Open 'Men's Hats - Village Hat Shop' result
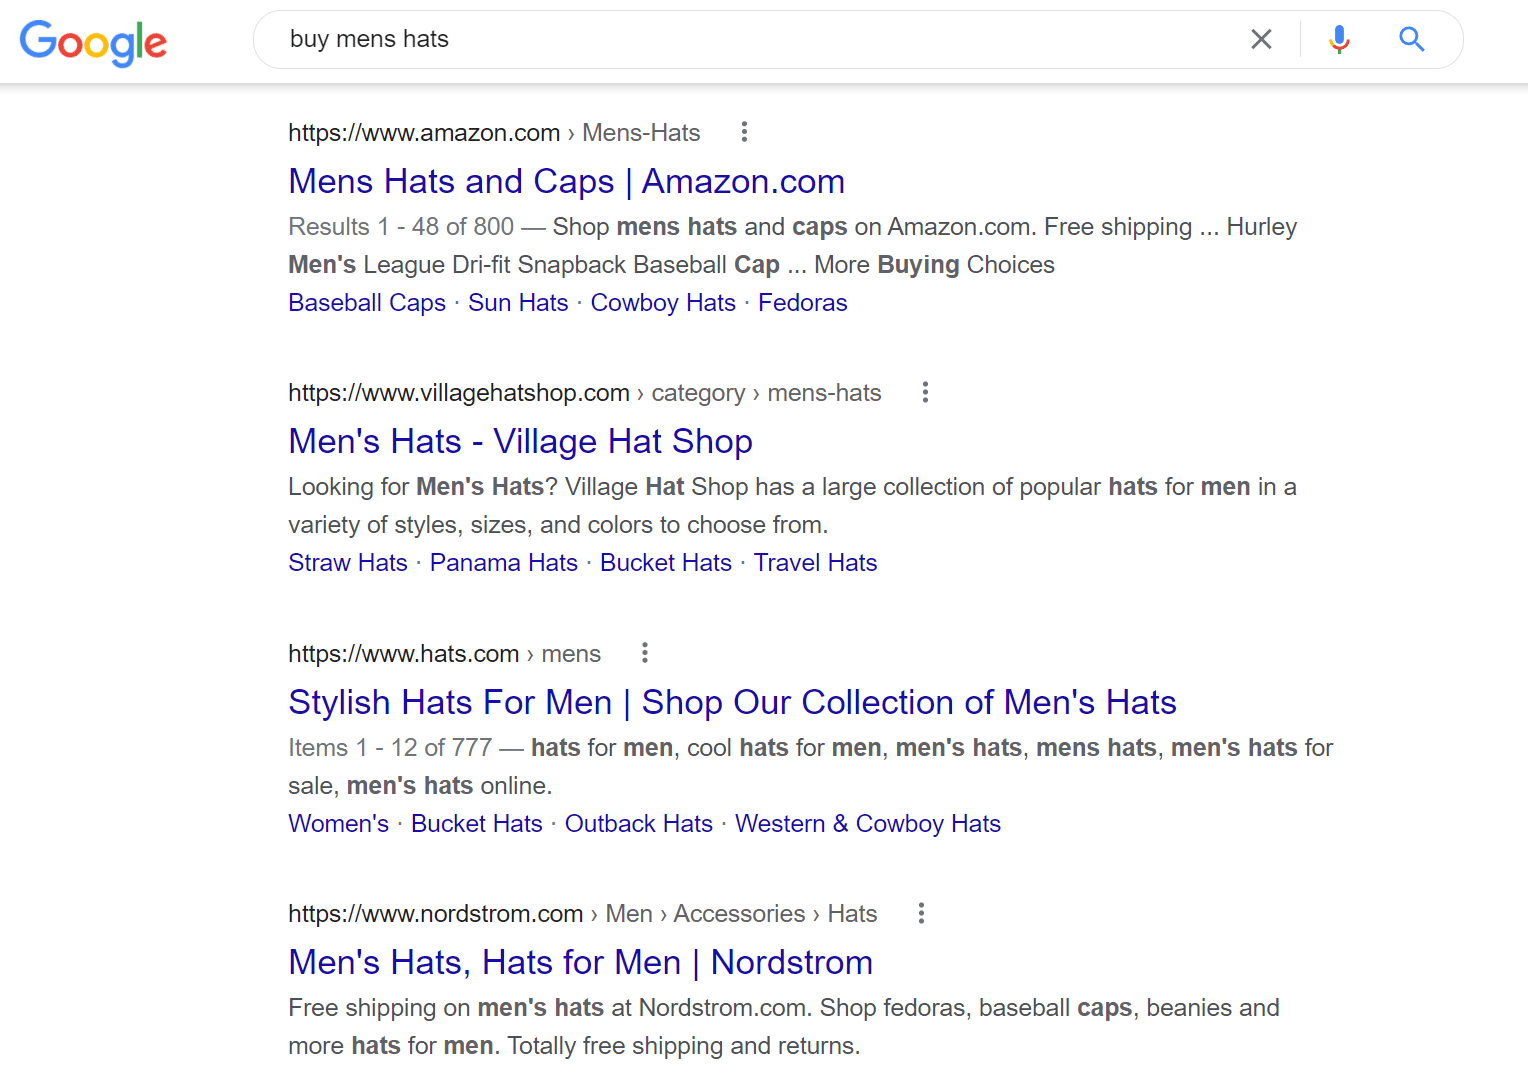Image resolution: width=1528 pixels, height=1069 pixels. click(x=520, y=441)
